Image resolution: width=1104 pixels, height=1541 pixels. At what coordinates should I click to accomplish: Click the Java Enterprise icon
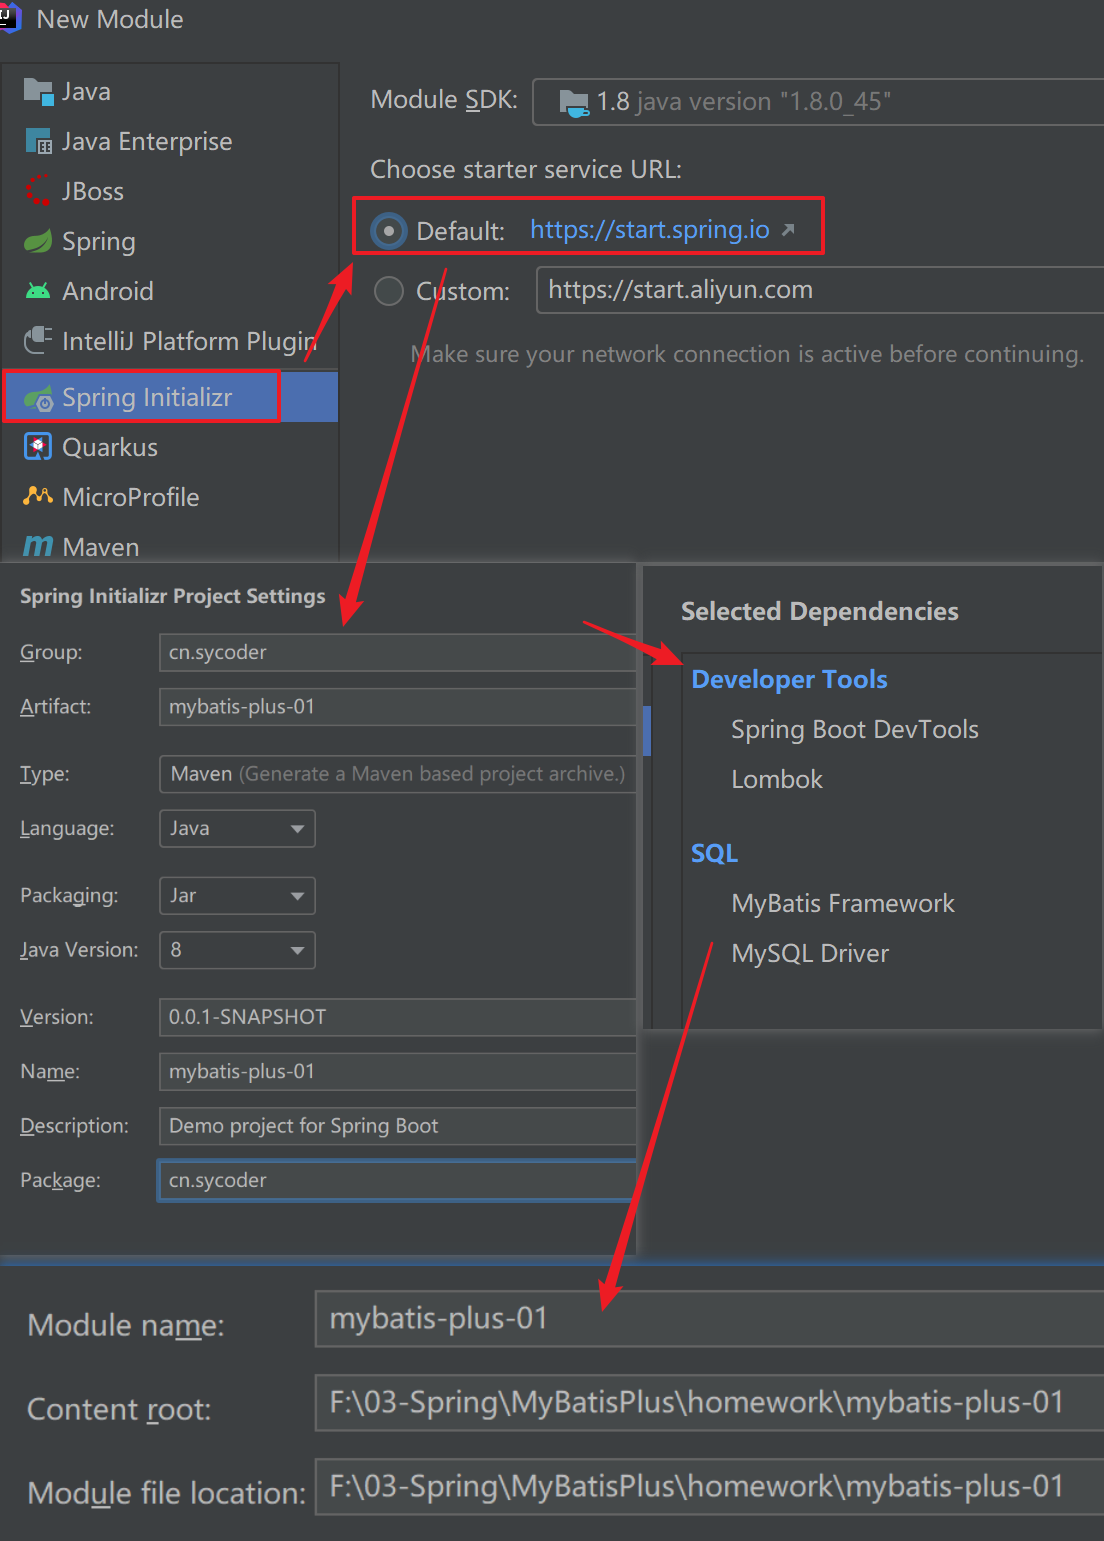click(x=38, y=141)
